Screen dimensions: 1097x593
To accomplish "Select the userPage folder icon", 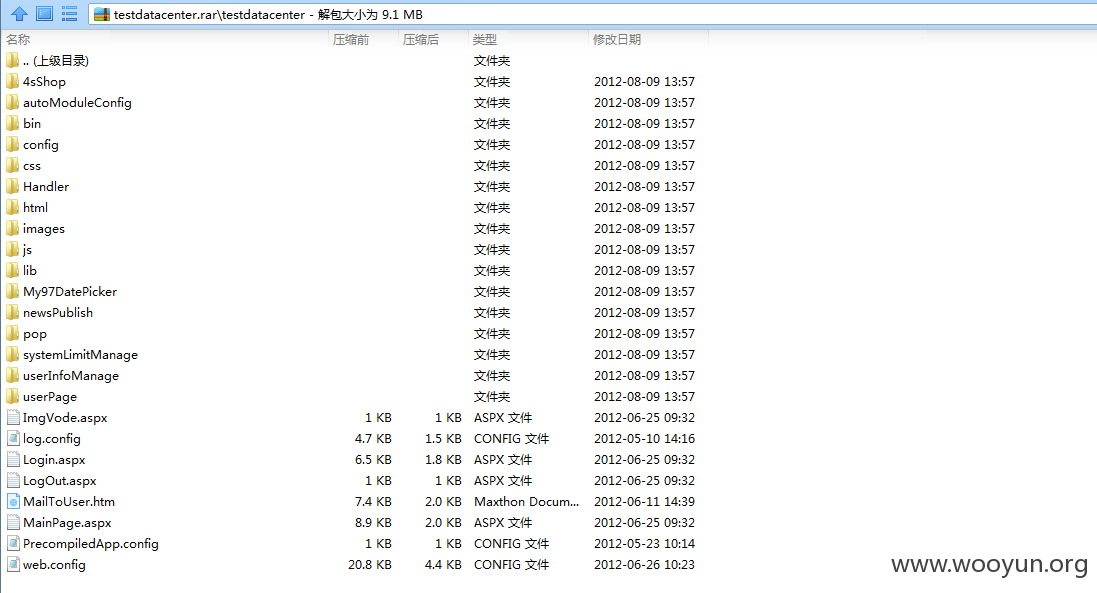I will click(x=13, y=396).
